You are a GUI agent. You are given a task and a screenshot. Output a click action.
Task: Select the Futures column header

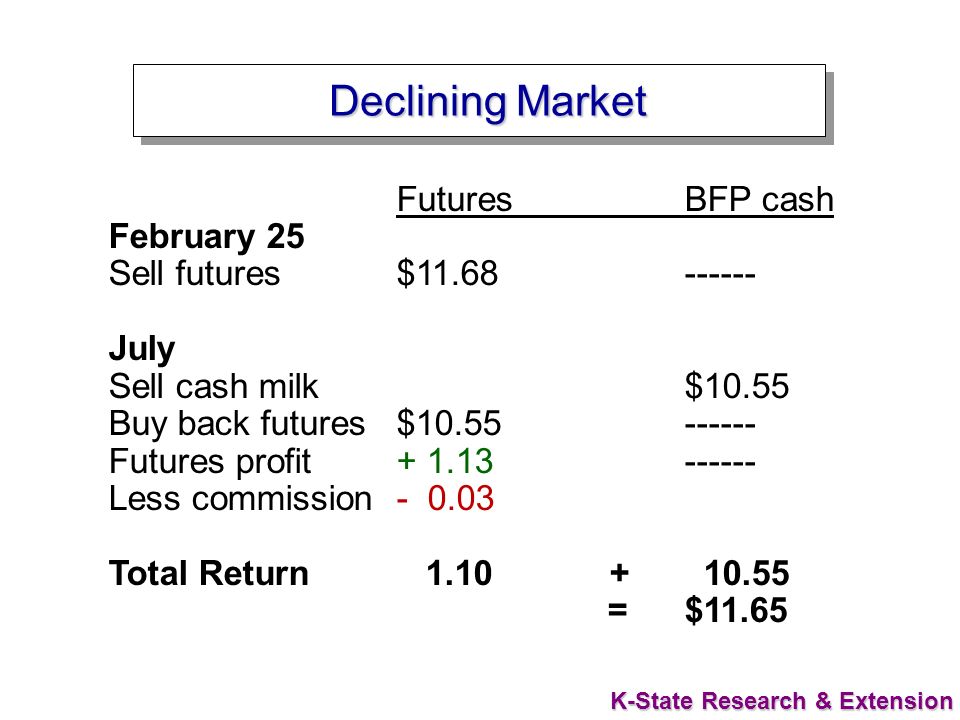tap(454, 200)
